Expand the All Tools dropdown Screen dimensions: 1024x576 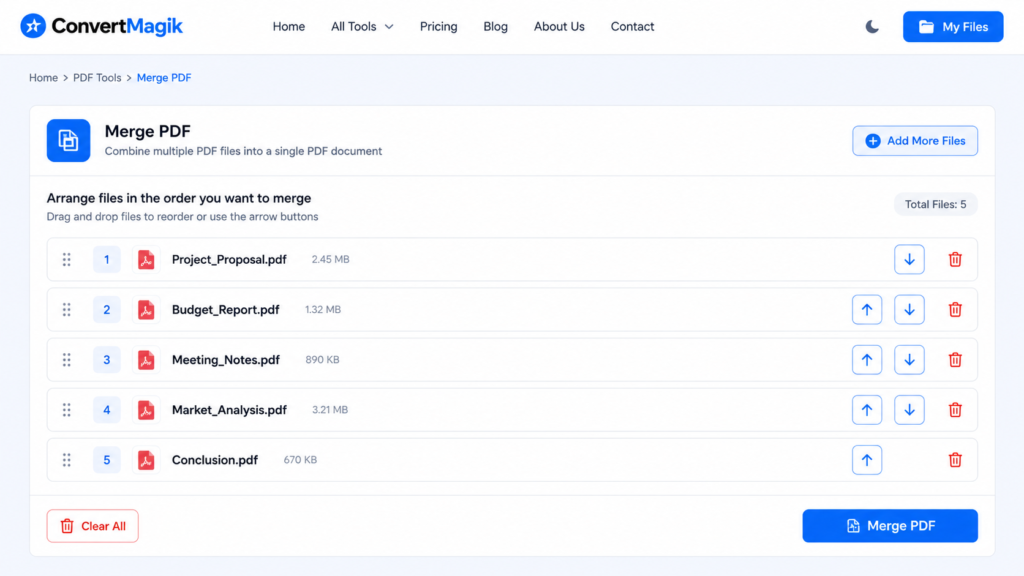pos(362,27)
